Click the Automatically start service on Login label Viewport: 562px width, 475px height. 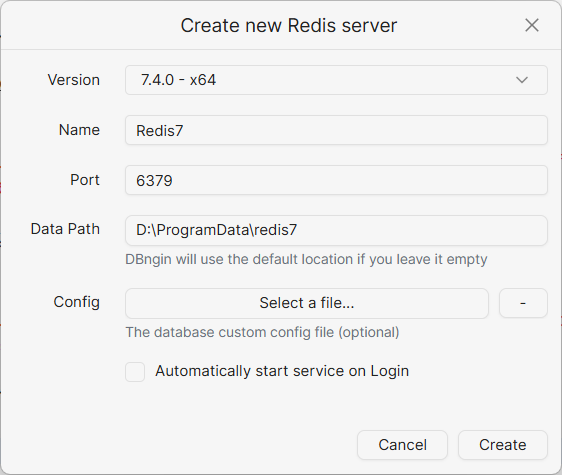tap(282, 371)
